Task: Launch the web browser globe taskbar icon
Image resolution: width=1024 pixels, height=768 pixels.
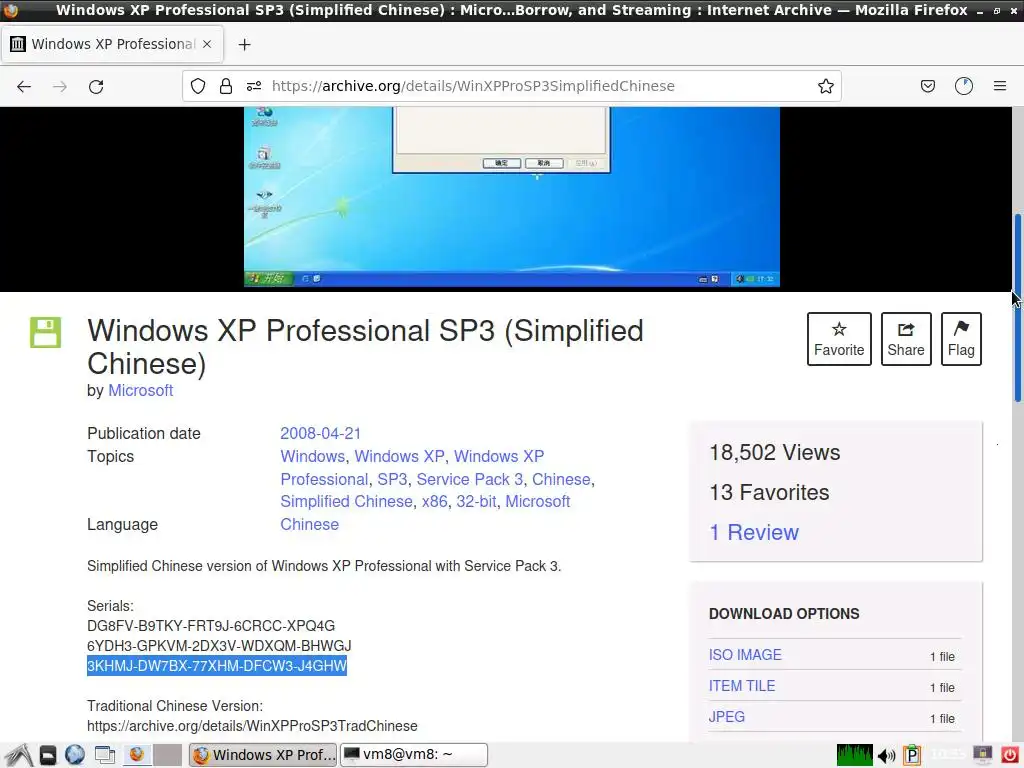Action: tap(74, 755)
